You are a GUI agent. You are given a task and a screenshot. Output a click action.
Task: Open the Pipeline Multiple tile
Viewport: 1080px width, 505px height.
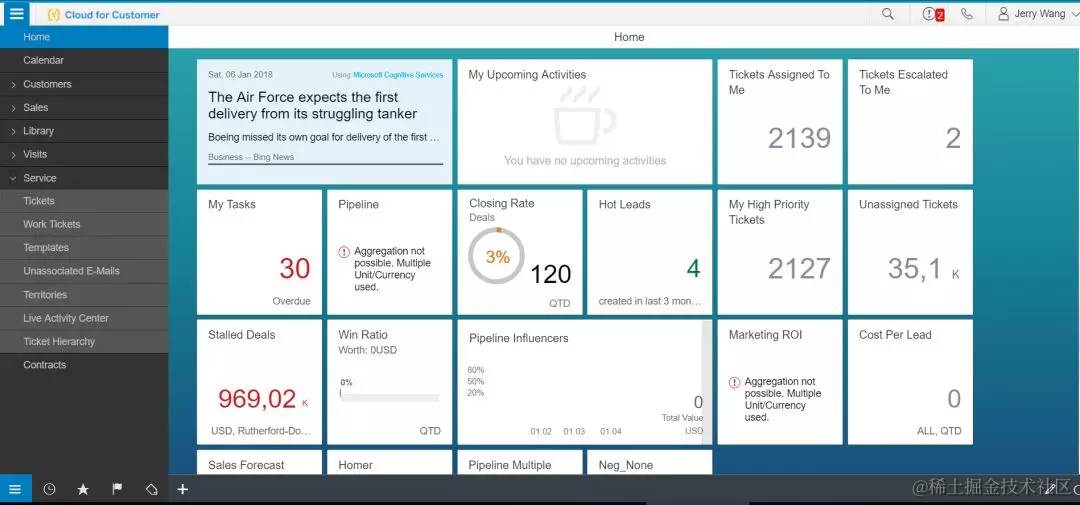pos(519,462)
